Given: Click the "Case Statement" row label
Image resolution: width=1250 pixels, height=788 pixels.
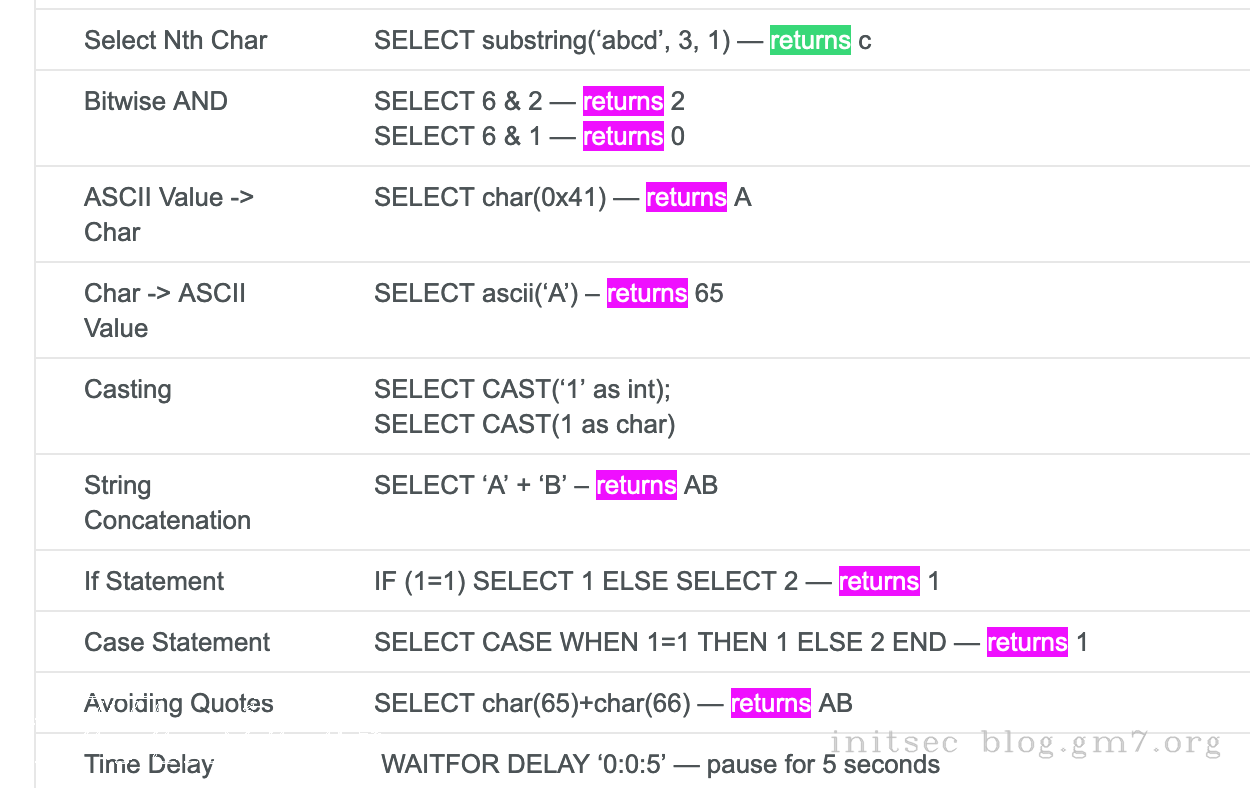Looking at the screenshot, I should [177, 643].
